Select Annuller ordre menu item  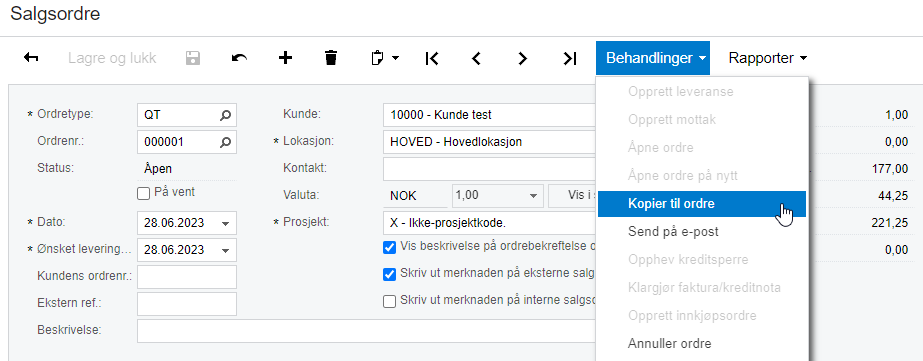(702, 343)
